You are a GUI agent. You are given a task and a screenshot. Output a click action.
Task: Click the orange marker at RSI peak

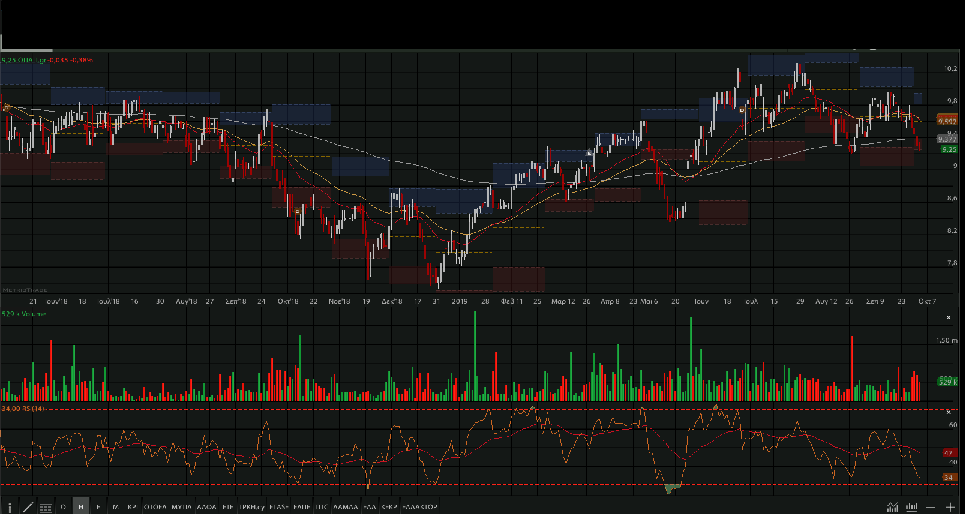tap(715, 407)
